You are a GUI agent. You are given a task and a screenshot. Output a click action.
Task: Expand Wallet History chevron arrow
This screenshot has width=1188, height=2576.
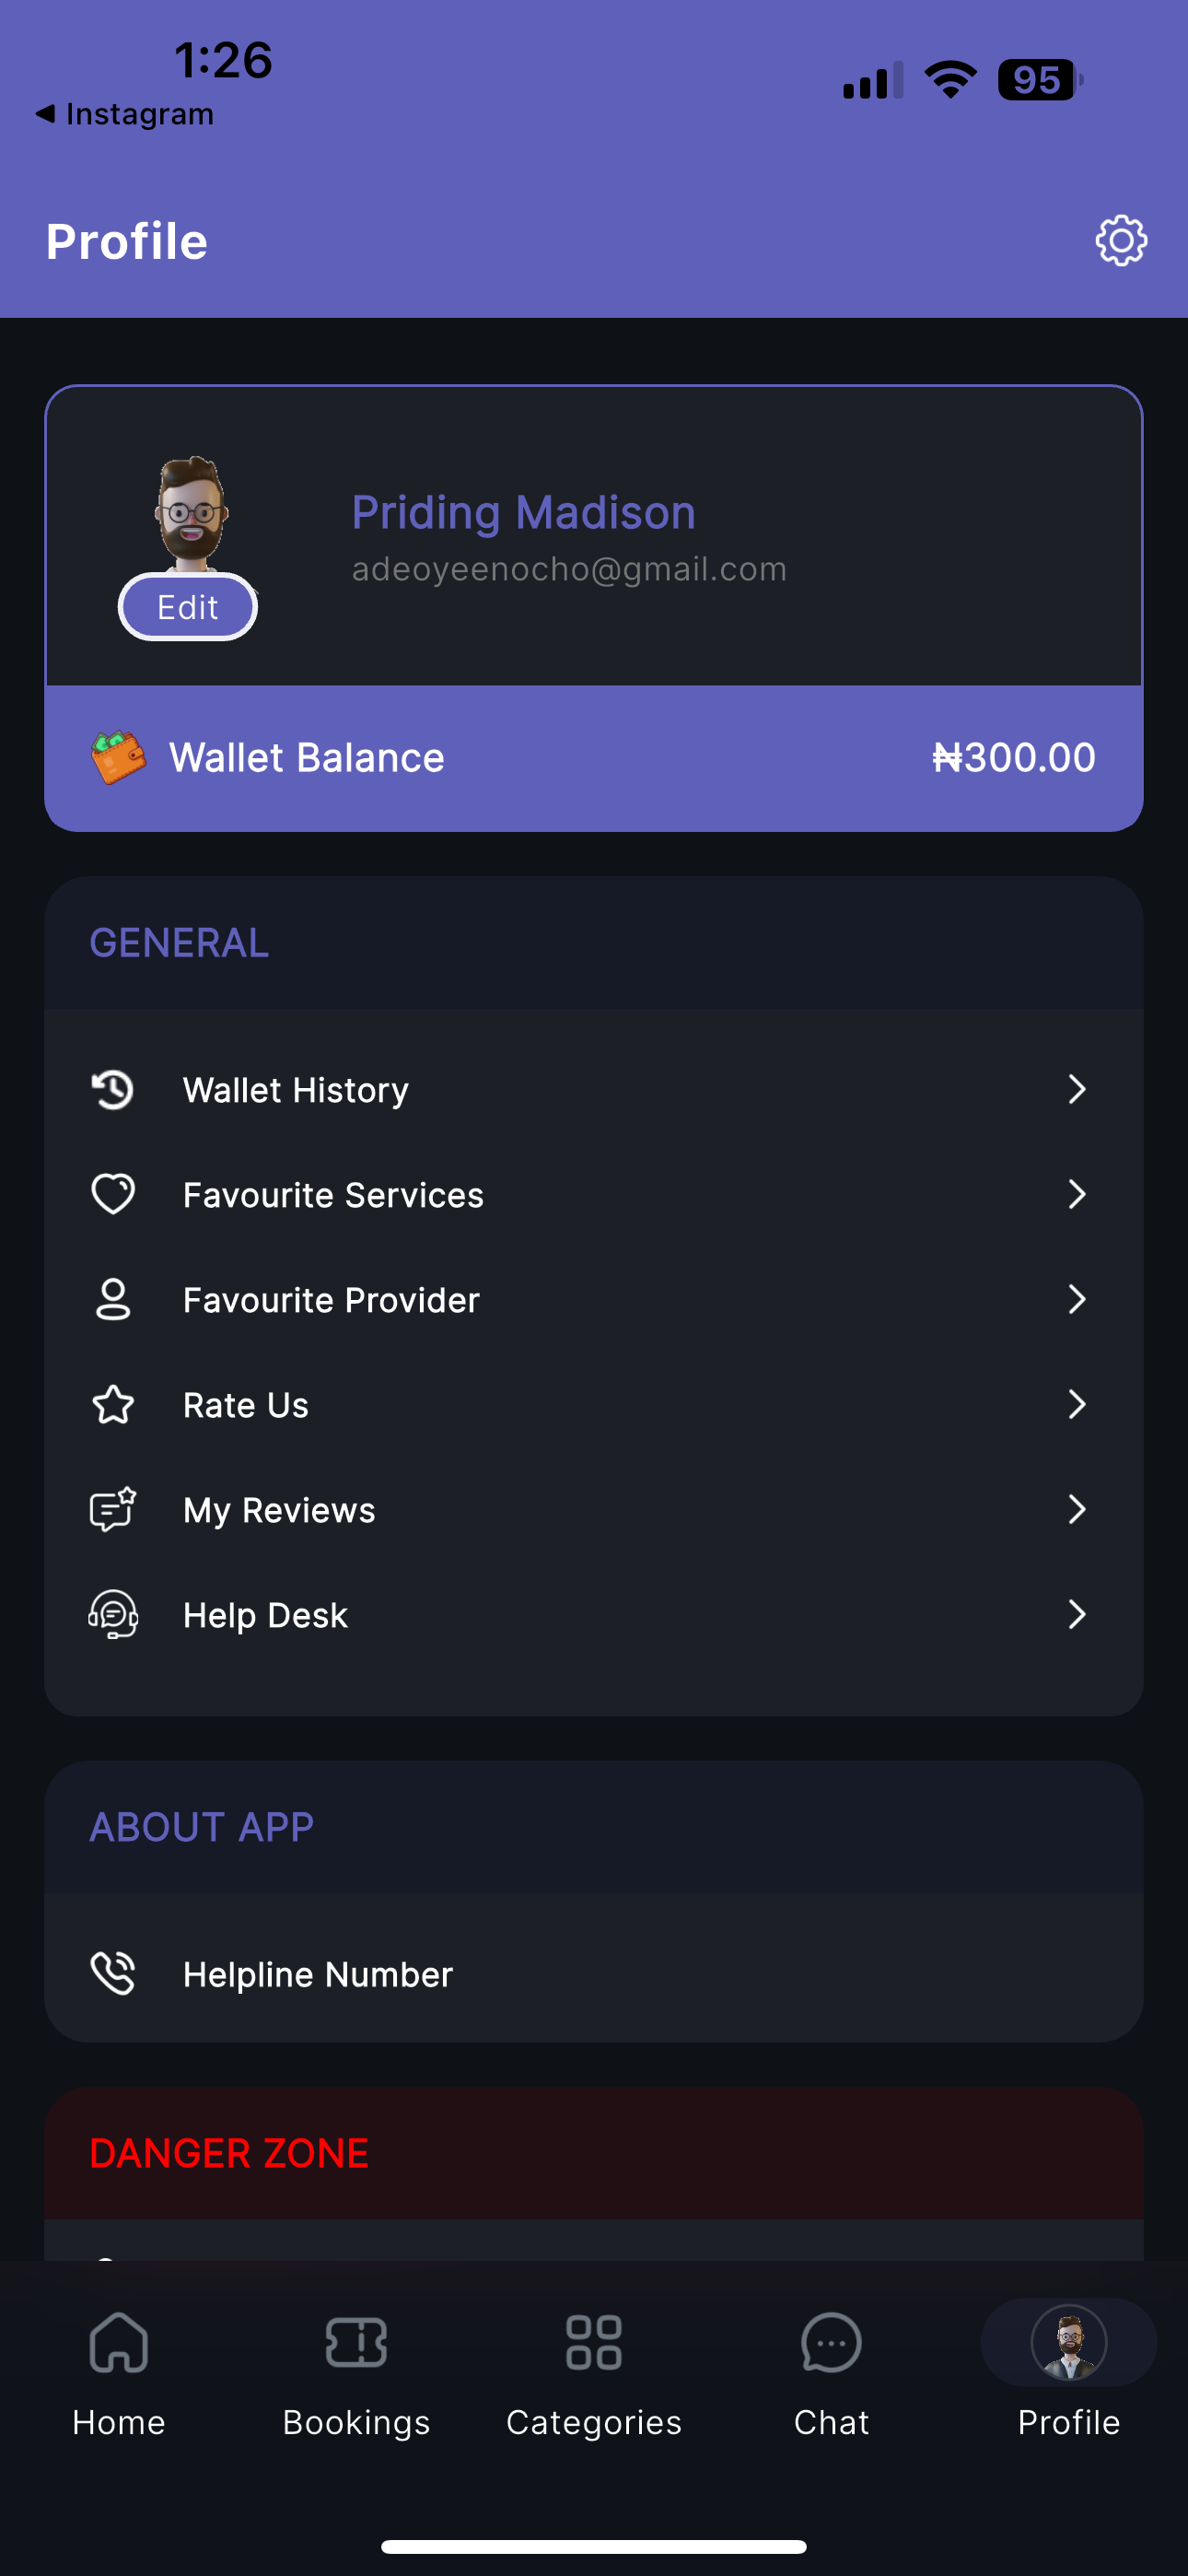tap(1076, 1089)
